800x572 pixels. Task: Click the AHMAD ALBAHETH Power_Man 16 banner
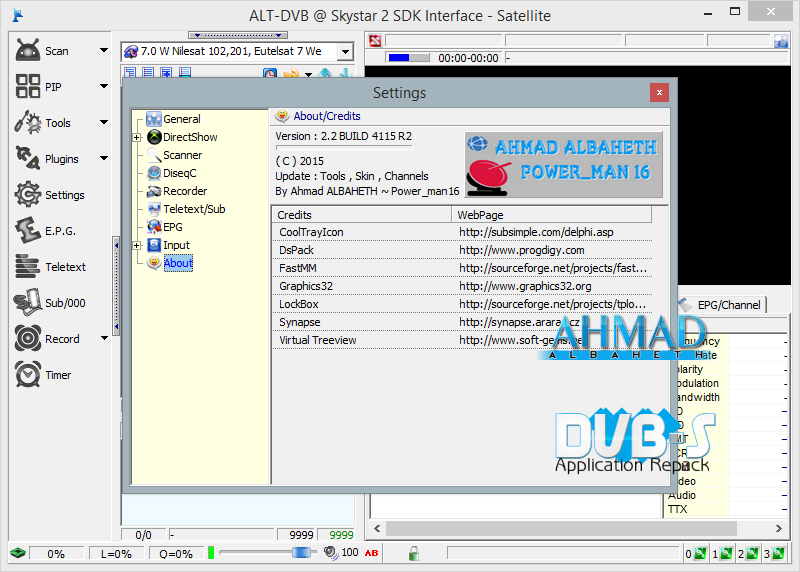[x=564, y=165]
